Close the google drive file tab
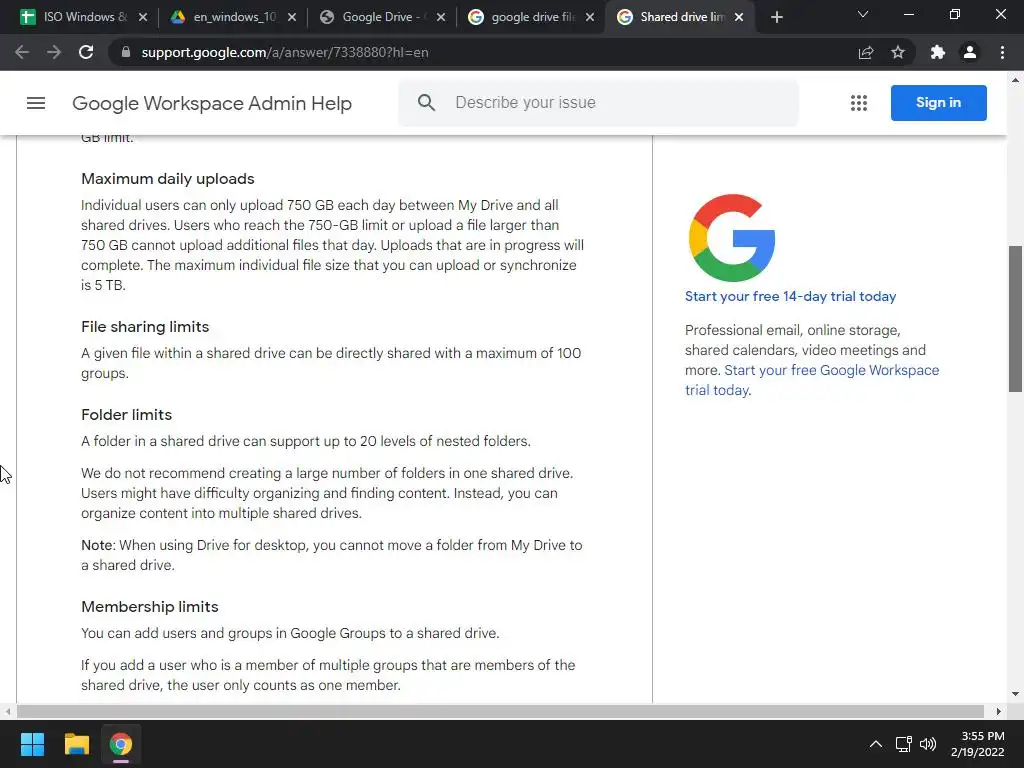 590,17
